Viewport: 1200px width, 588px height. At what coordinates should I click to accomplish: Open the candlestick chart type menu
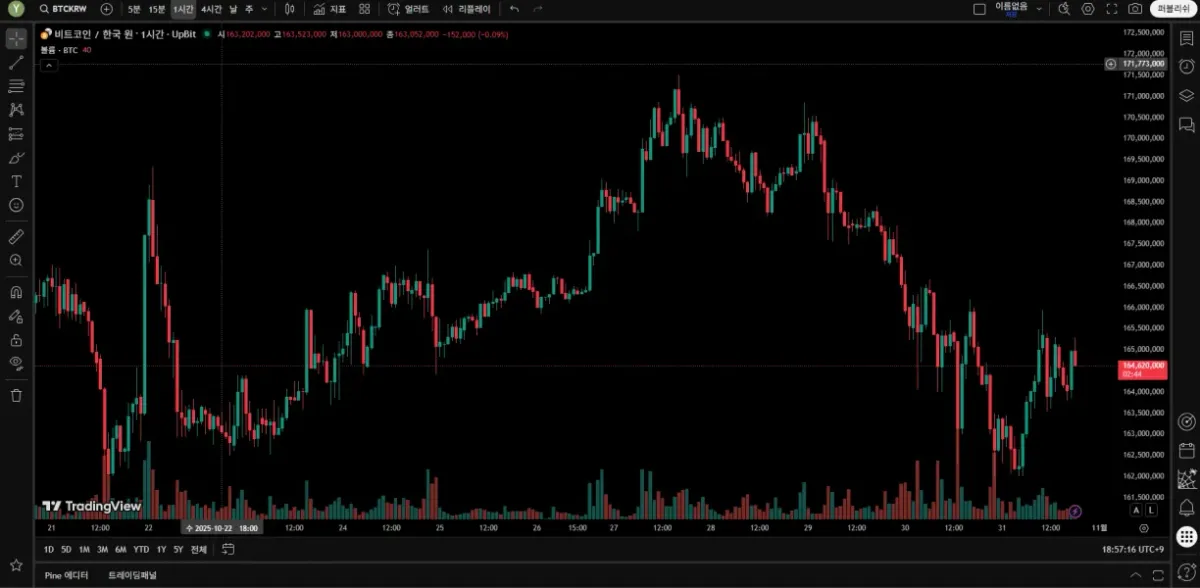(289, 9)
